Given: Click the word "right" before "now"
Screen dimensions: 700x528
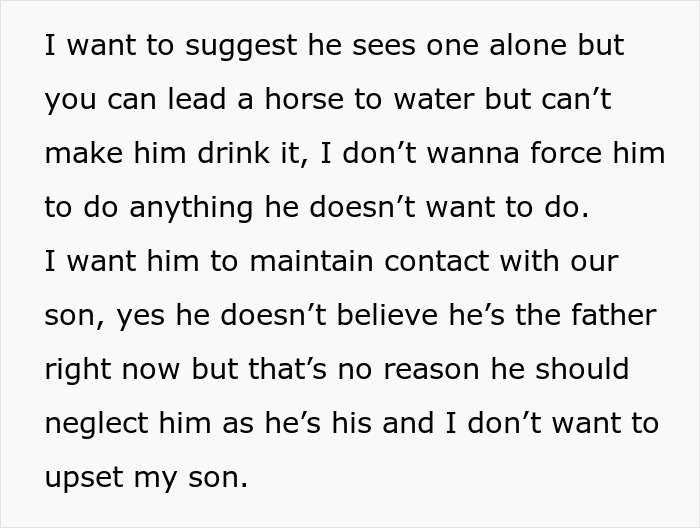Looking at the screenshot, I should [78, 369].
